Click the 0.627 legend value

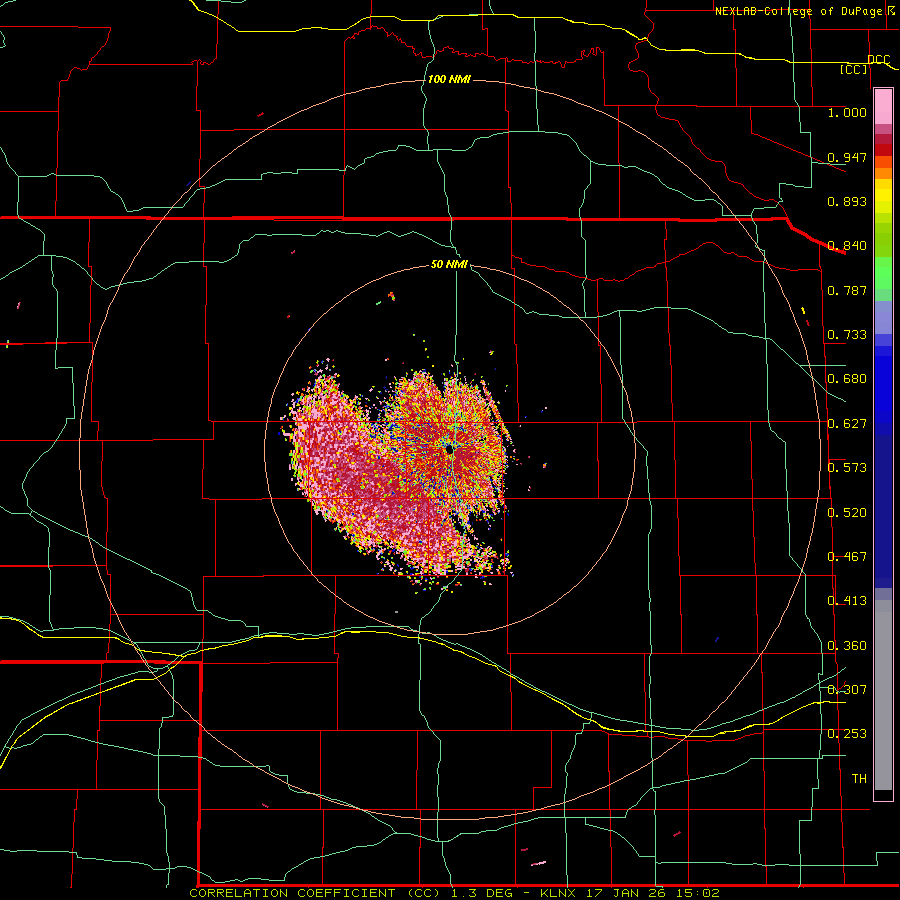tap(847, 423)
